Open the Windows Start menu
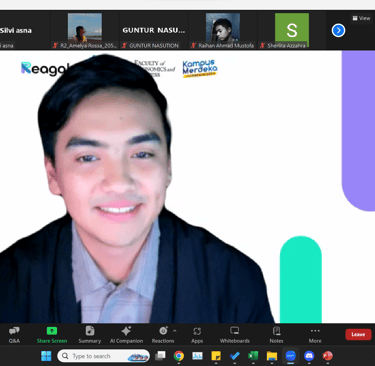Screen dimensions: 375x366 (46, 356)
